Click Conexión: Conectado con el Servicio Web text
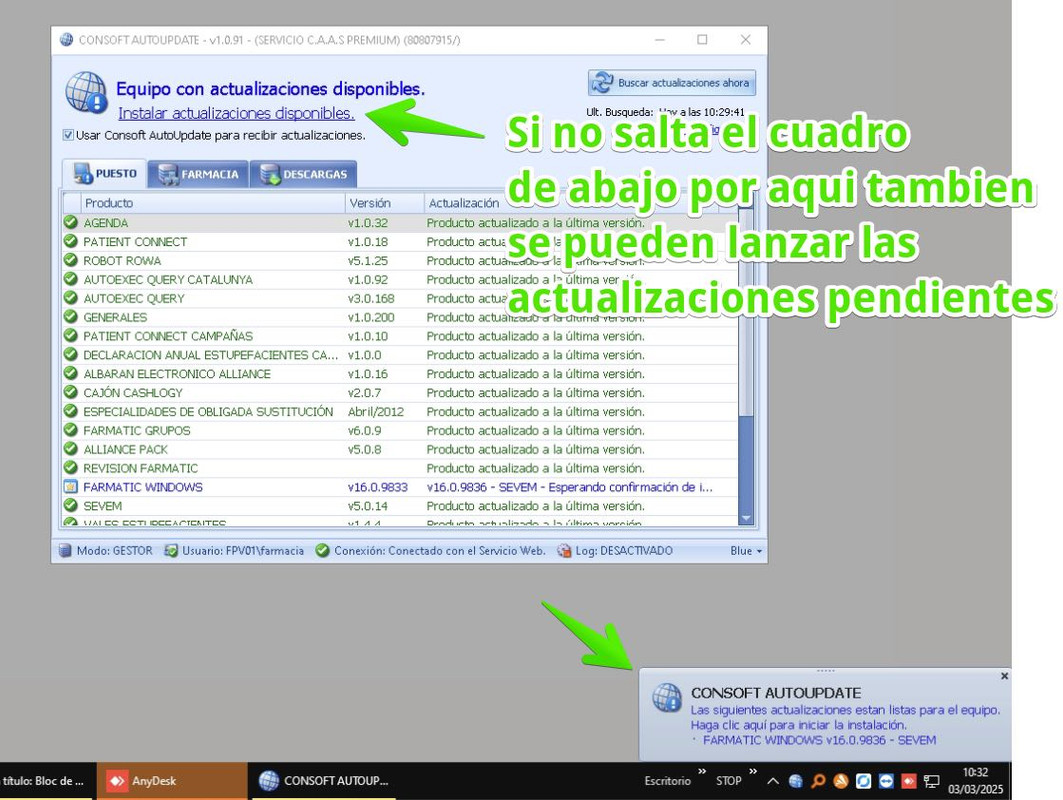The height and width of the screenshot is (800, 1063). [x=439, y=551]
